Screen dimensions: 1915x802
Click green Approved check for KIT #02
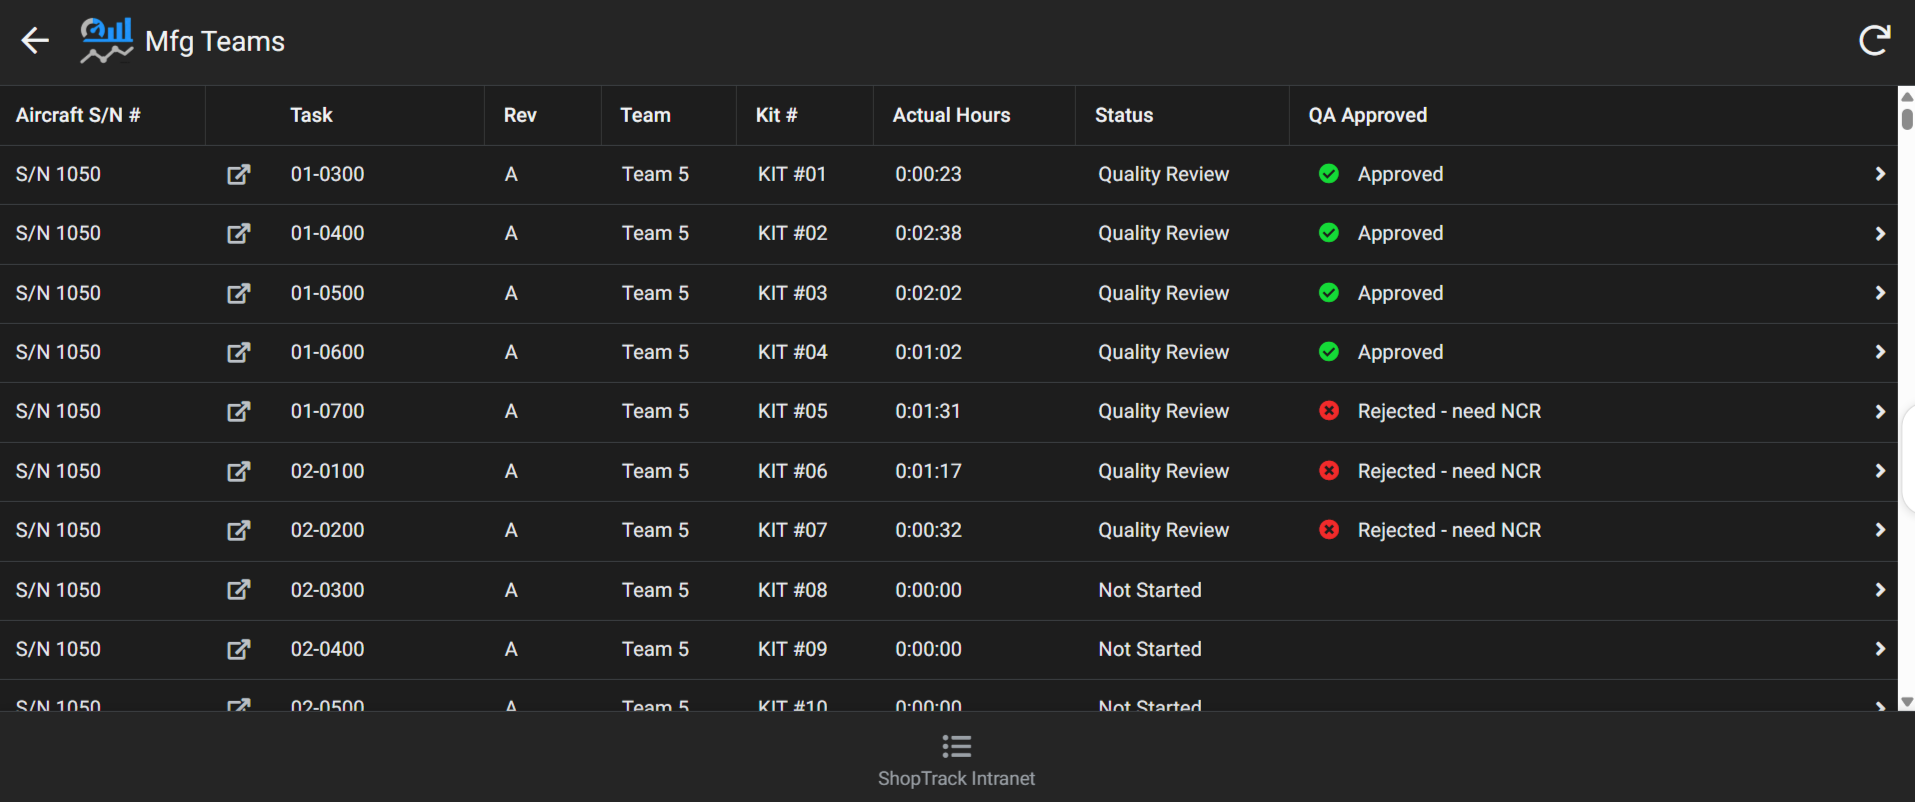click(x=1329, y=233)
